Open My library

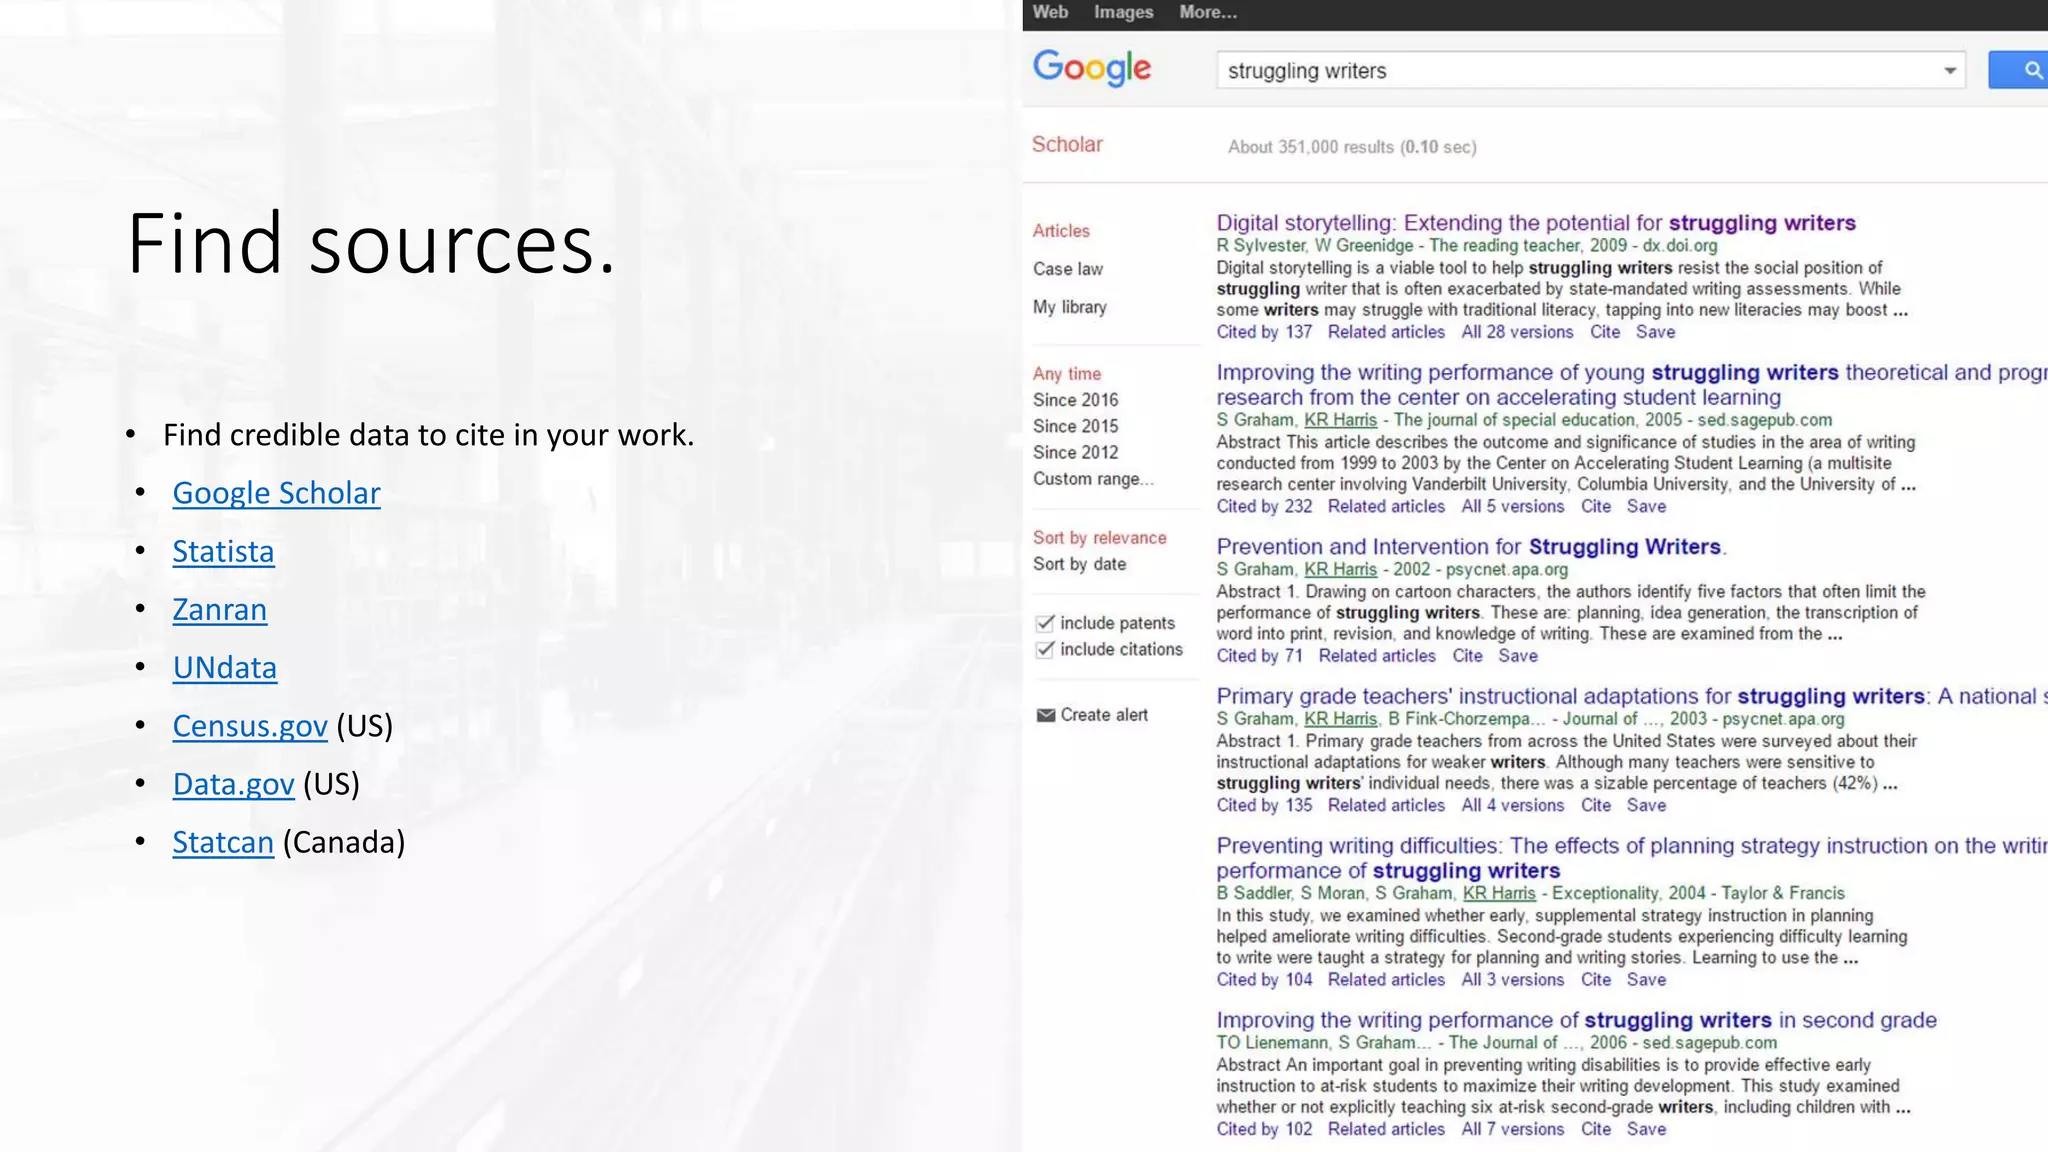pos(1070,307)
